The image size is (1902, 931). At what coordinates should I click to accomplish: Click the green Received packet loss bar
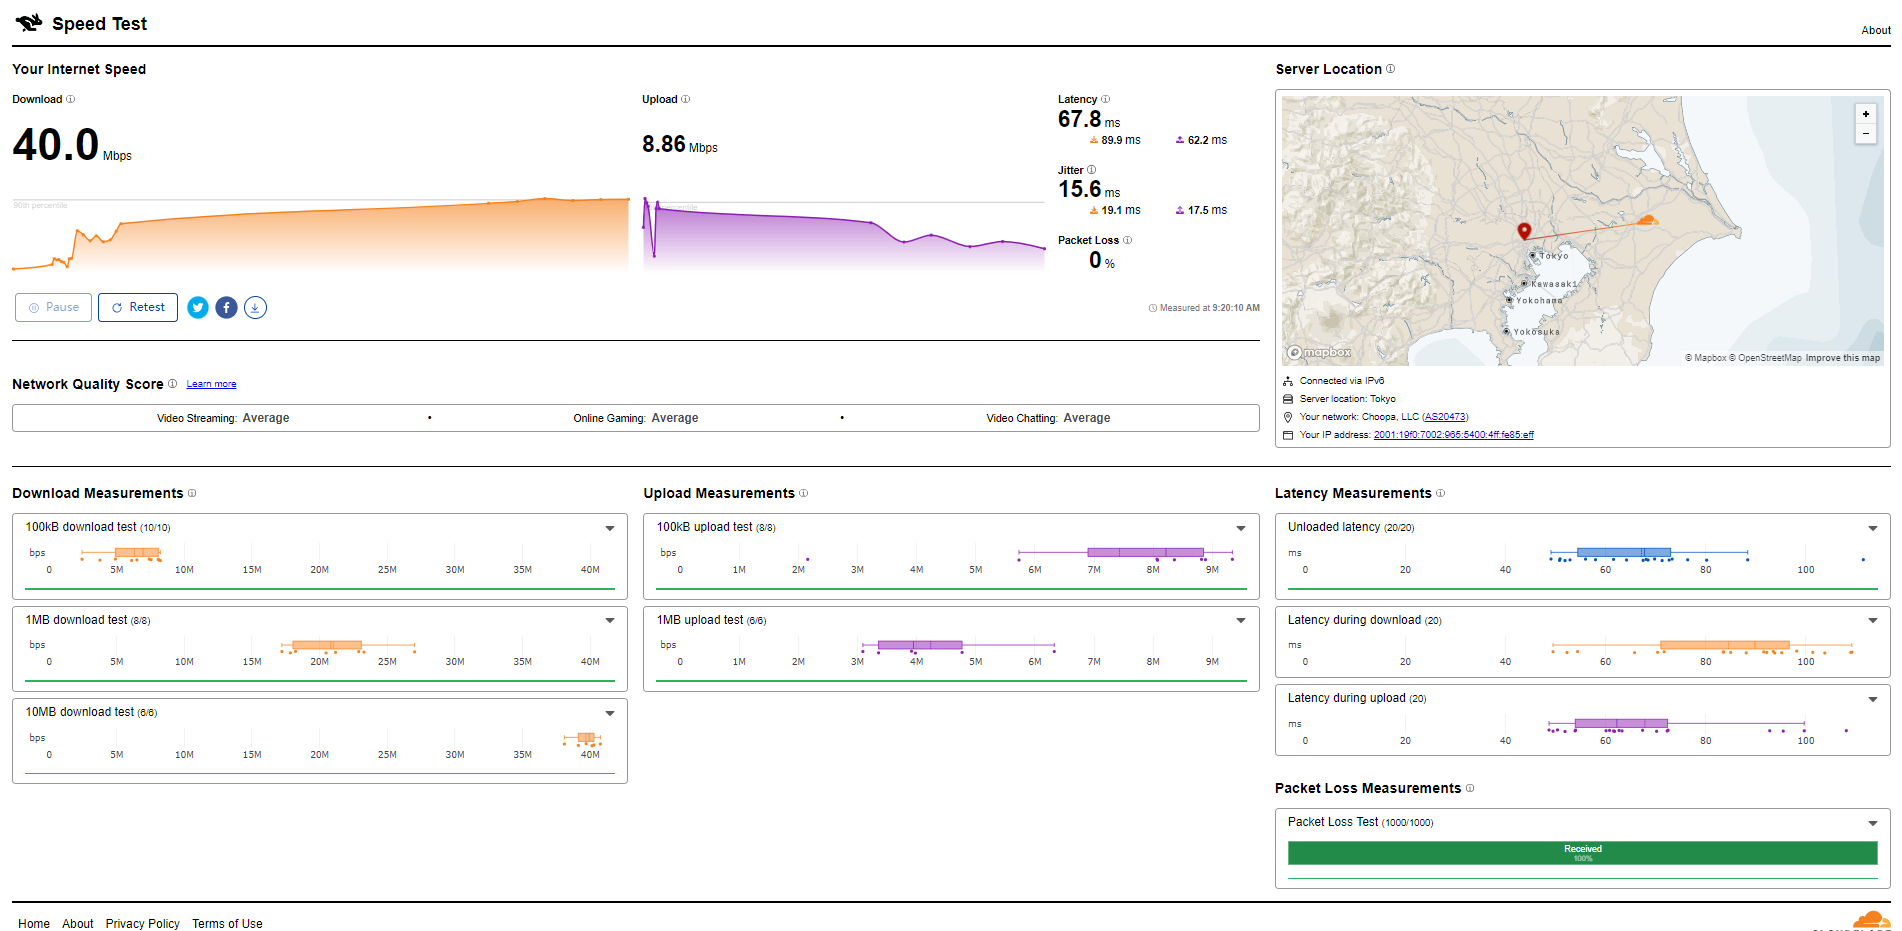point(1583,853)
